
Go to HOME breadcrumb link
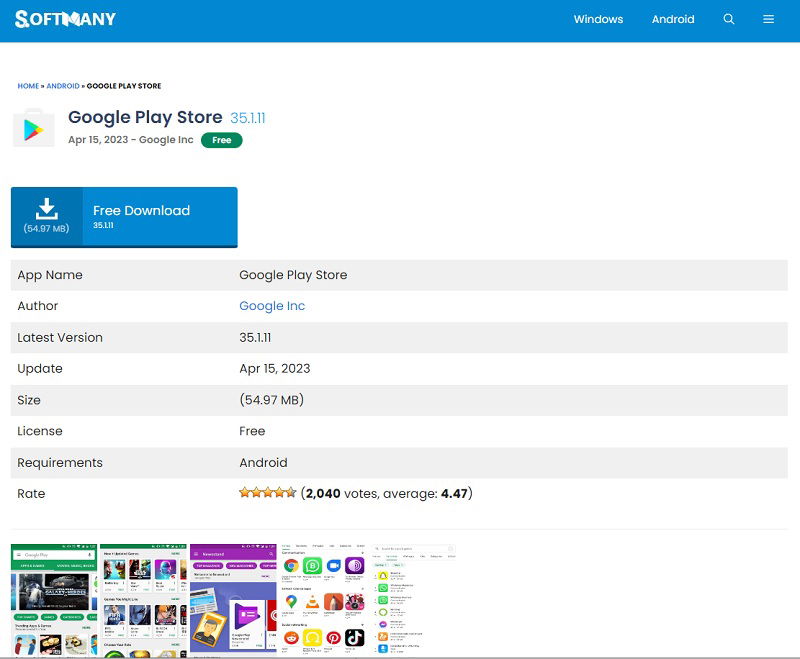coord(28,86)
